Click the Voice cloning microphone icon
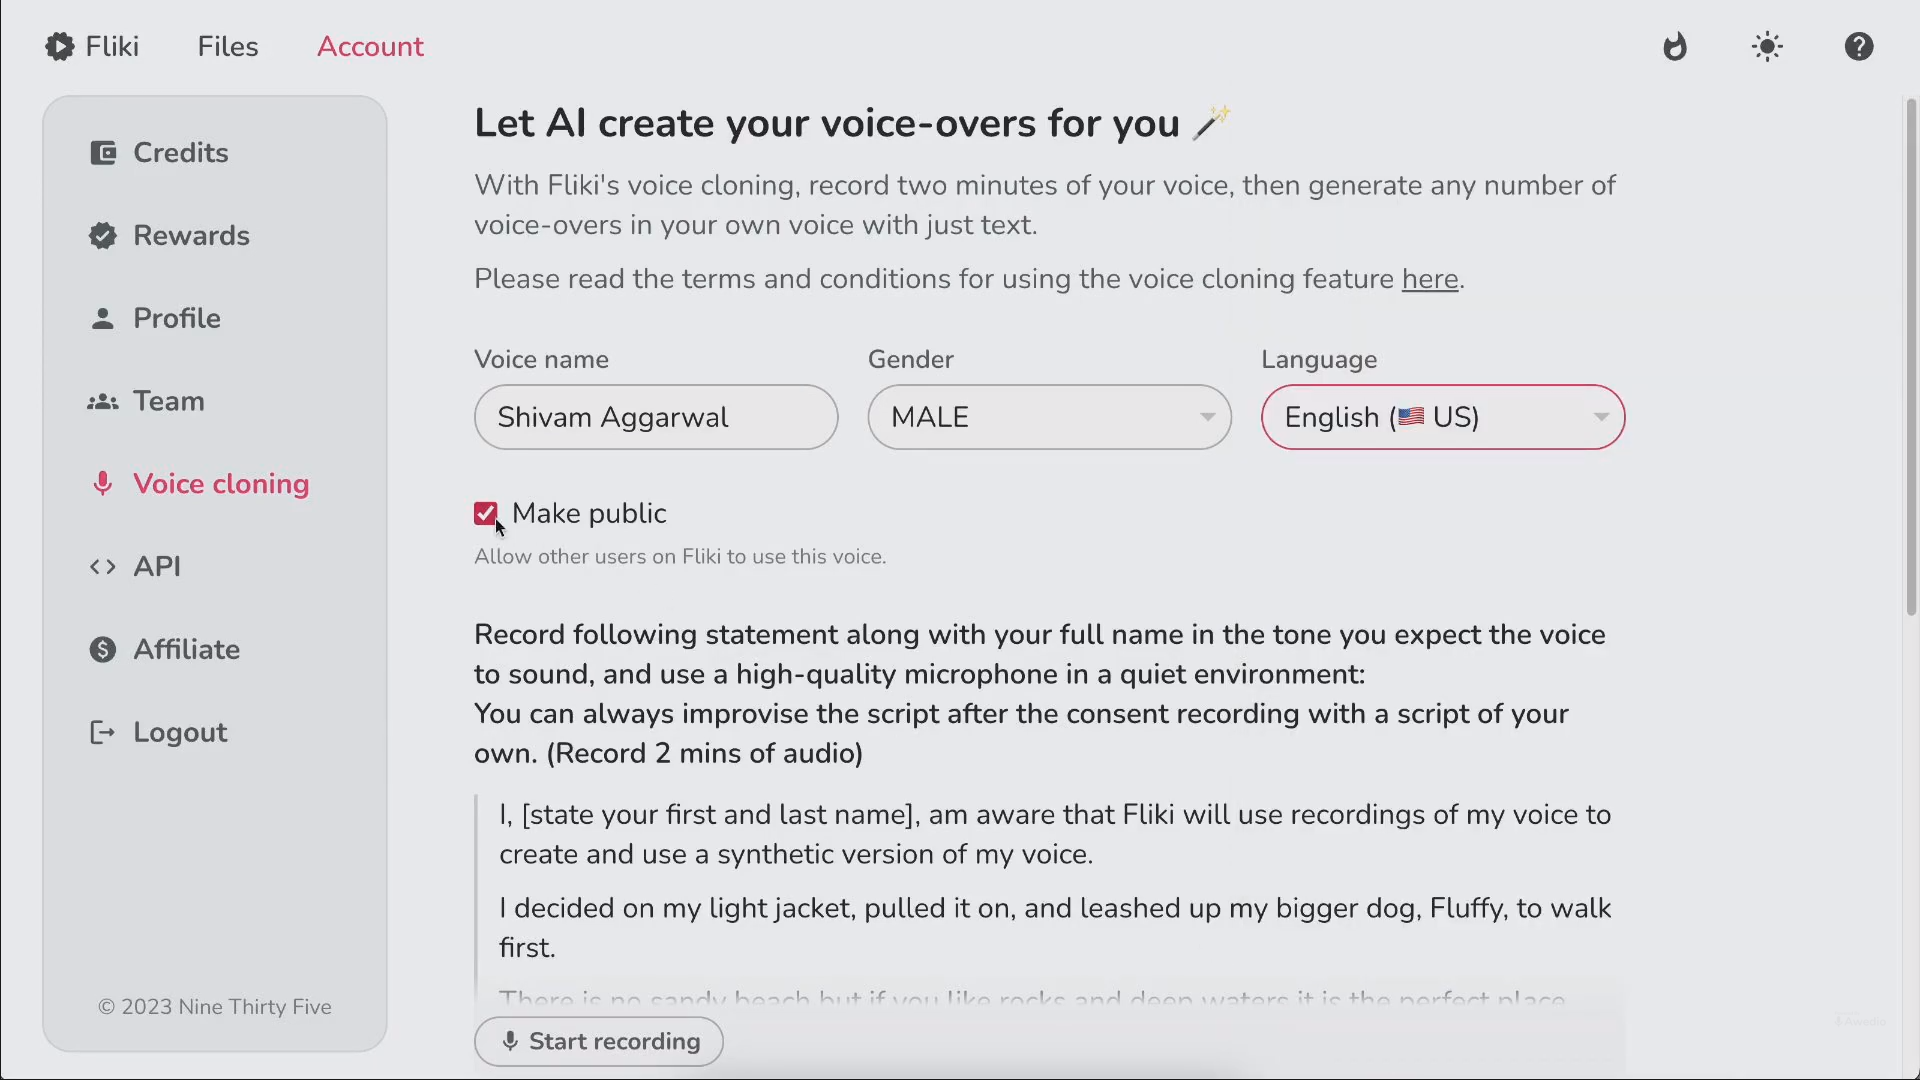Viewport: 1920px width, 1080px height. 103,484
